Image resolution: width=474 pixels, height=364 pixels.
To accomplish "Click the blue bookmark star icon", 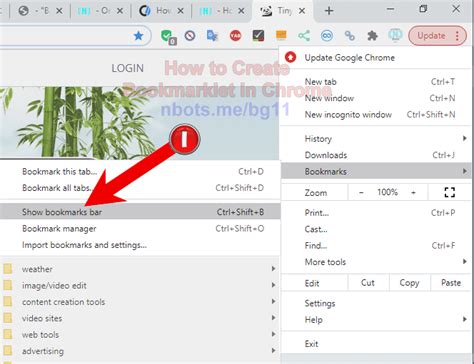I will coord(138,36).
